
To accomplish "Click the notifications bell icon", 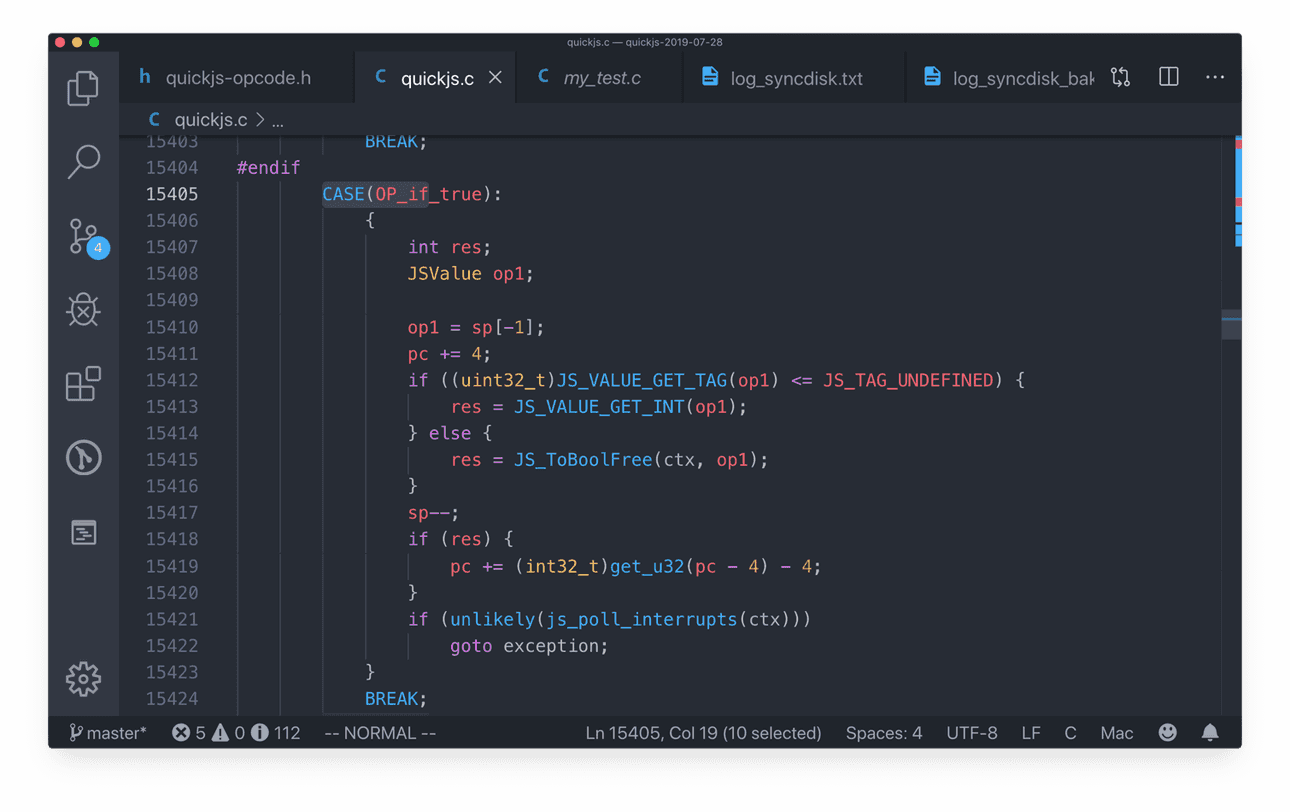I will (x=1210, y=733).
